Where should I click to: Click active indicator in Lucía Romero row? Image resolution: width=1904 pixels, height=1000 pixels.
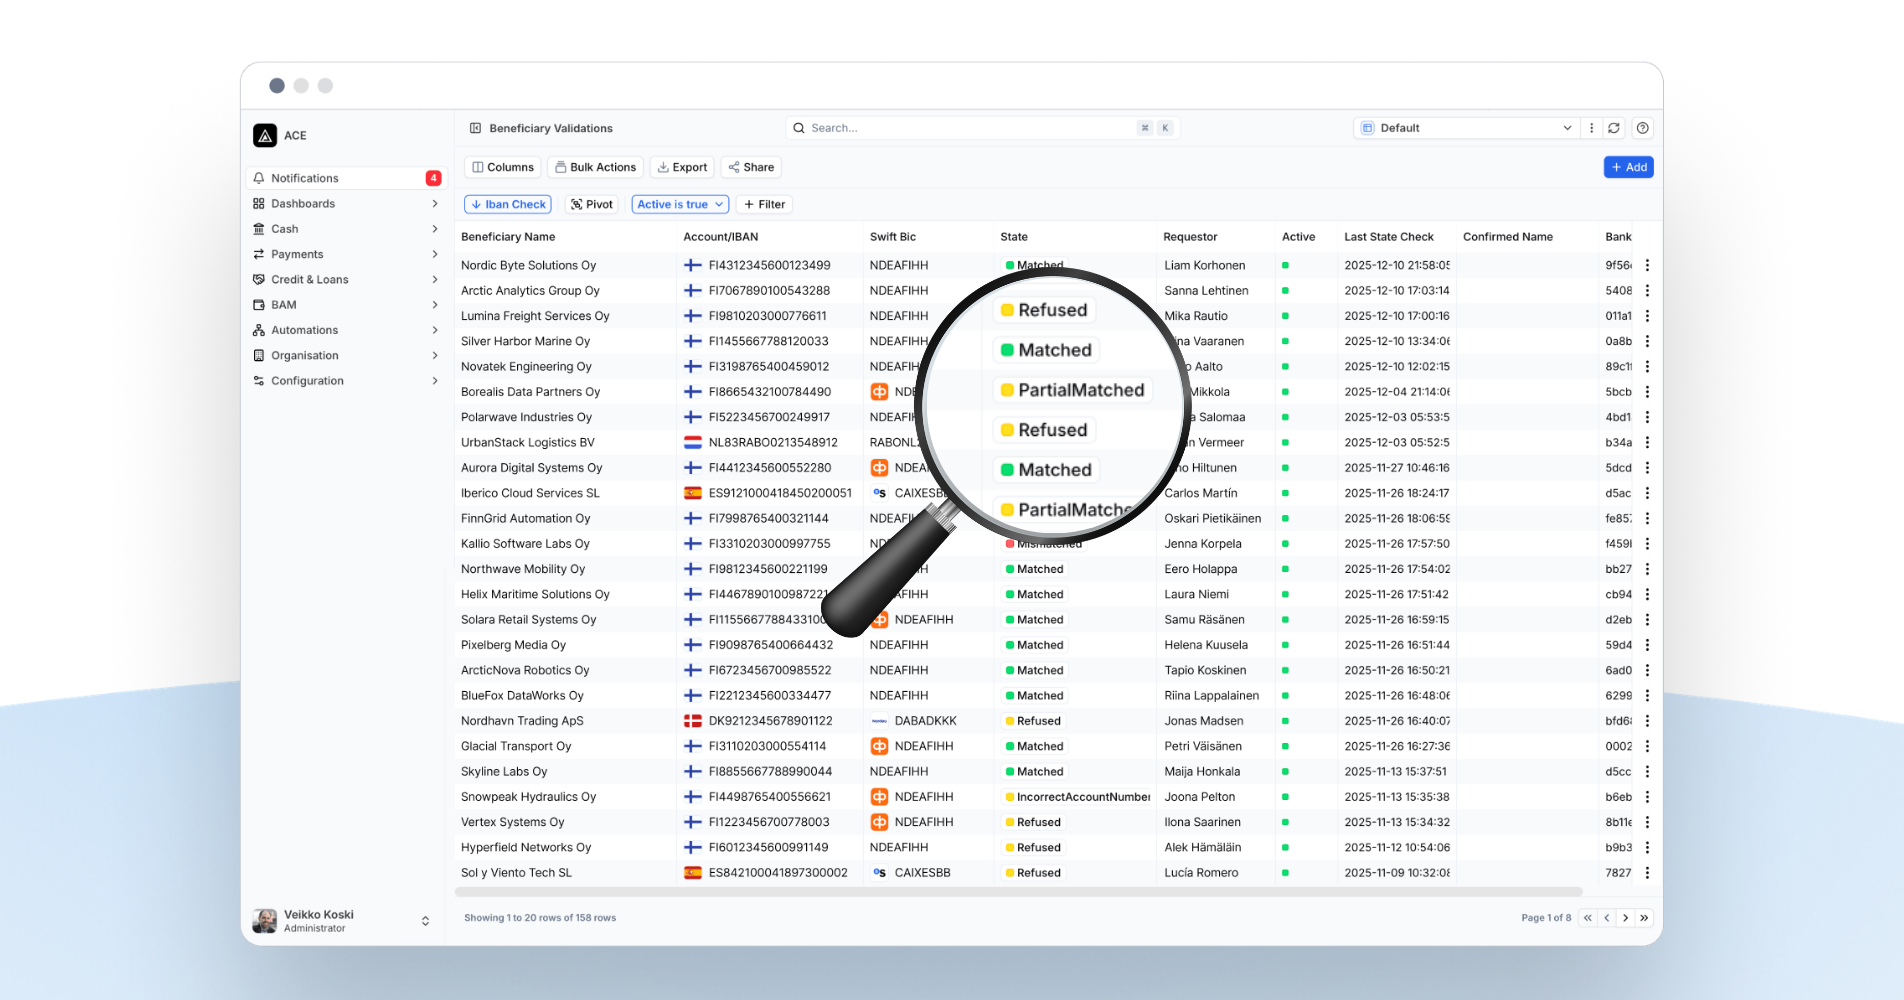(x=1285, y=873)
